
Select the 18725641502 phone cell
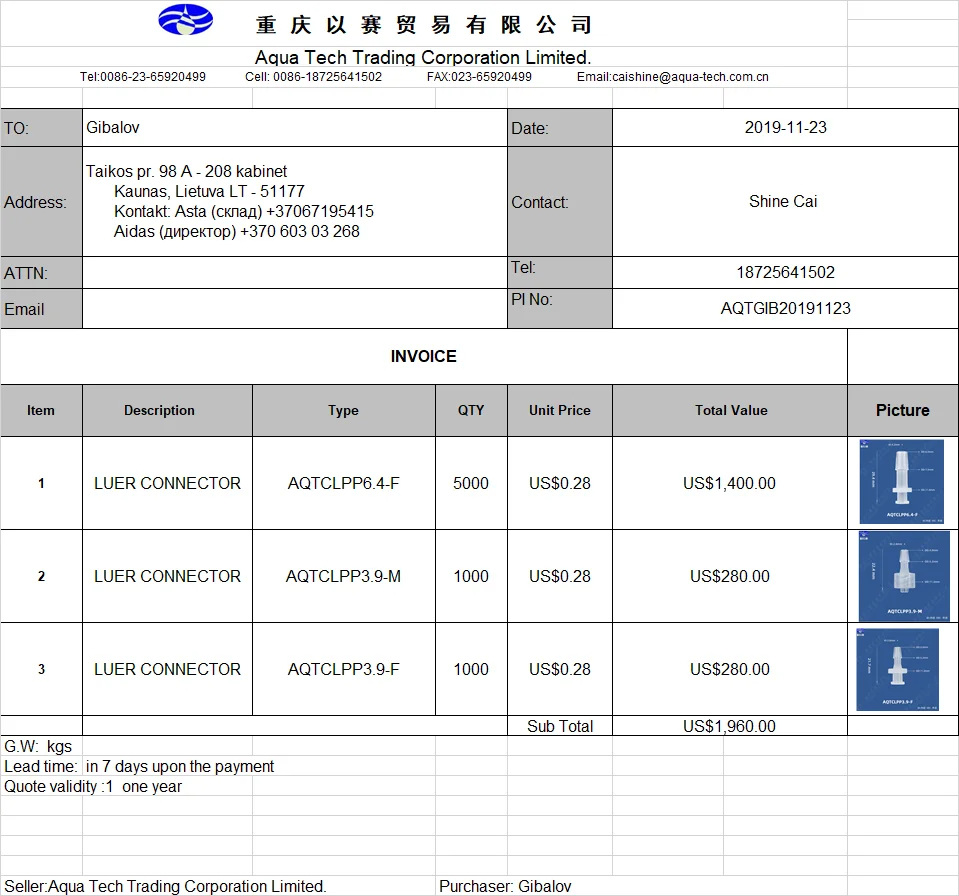click(785, 273)
